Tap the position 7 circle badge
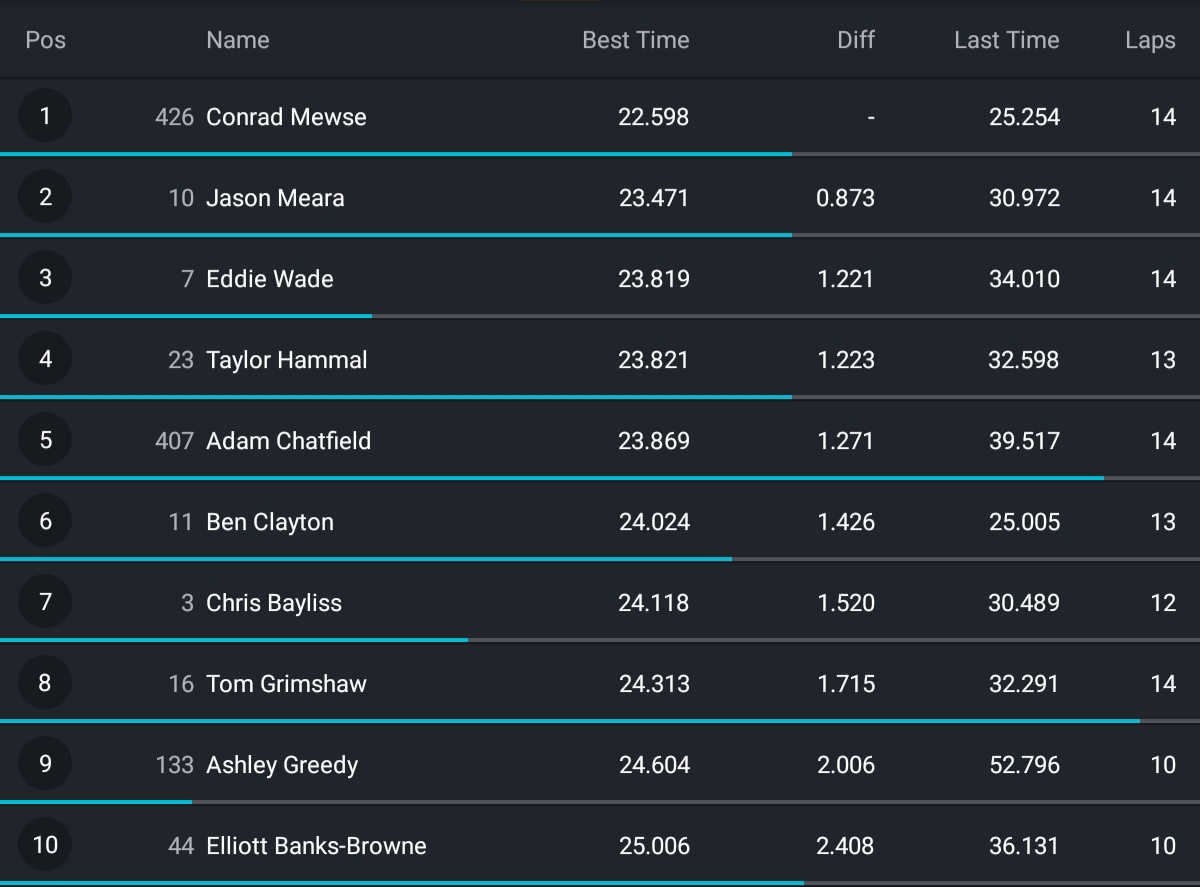Viewport: 1200px width, 887px height. click(x=45, y=602)
